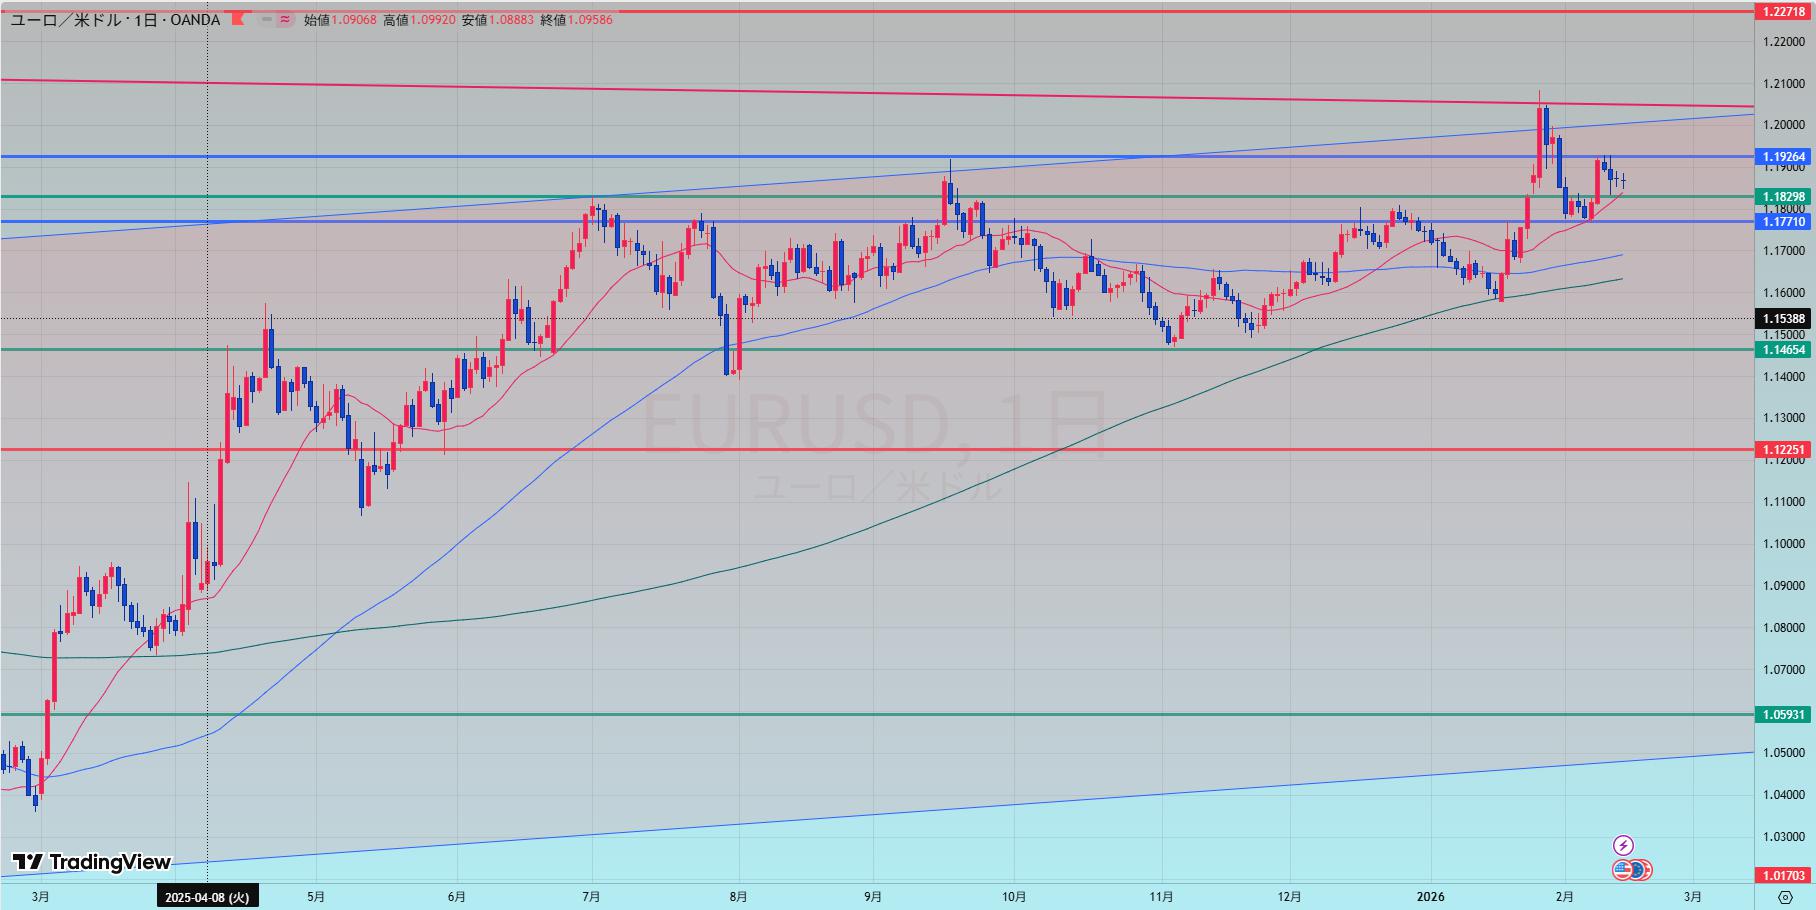Select the 1.18298 green price label
1816x910 pixels.
pos(1783,197)
